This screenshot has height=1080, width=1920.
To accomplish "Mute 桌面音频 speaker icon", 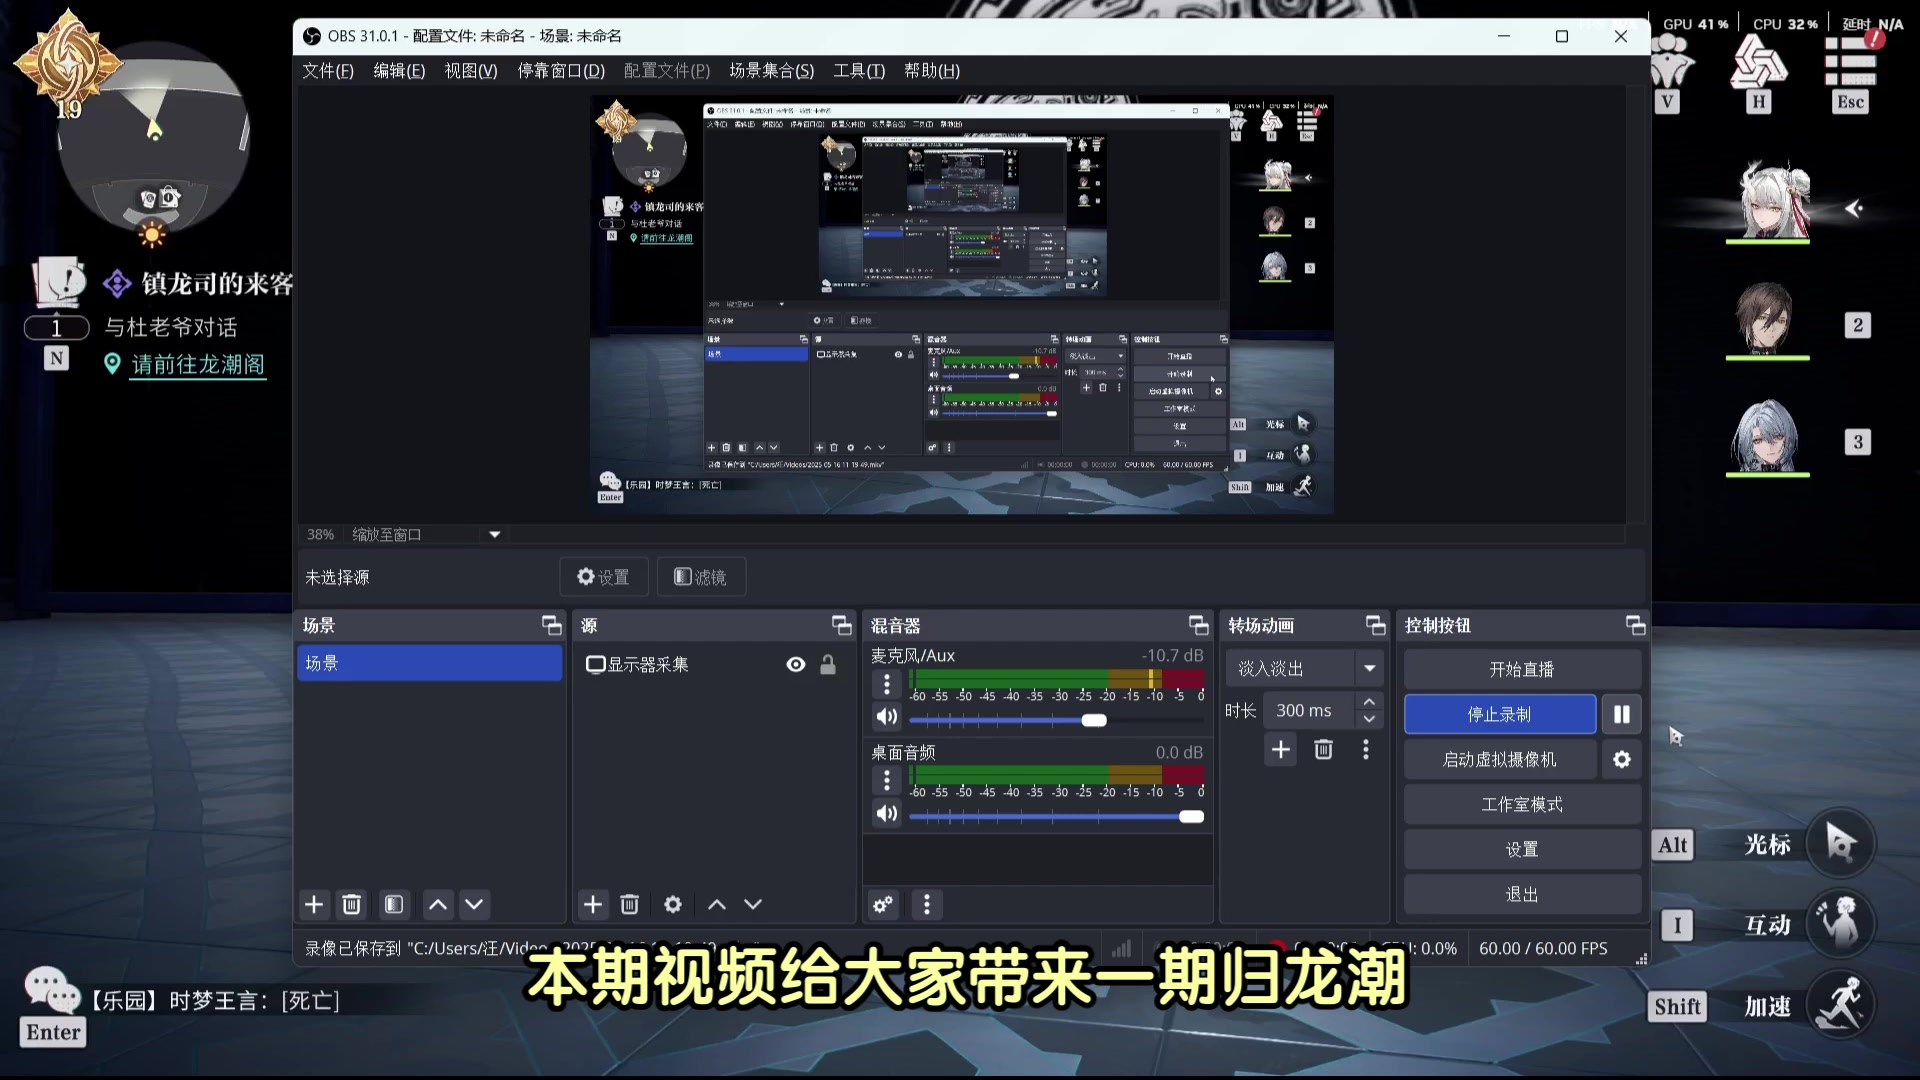I will coord(887,814).
